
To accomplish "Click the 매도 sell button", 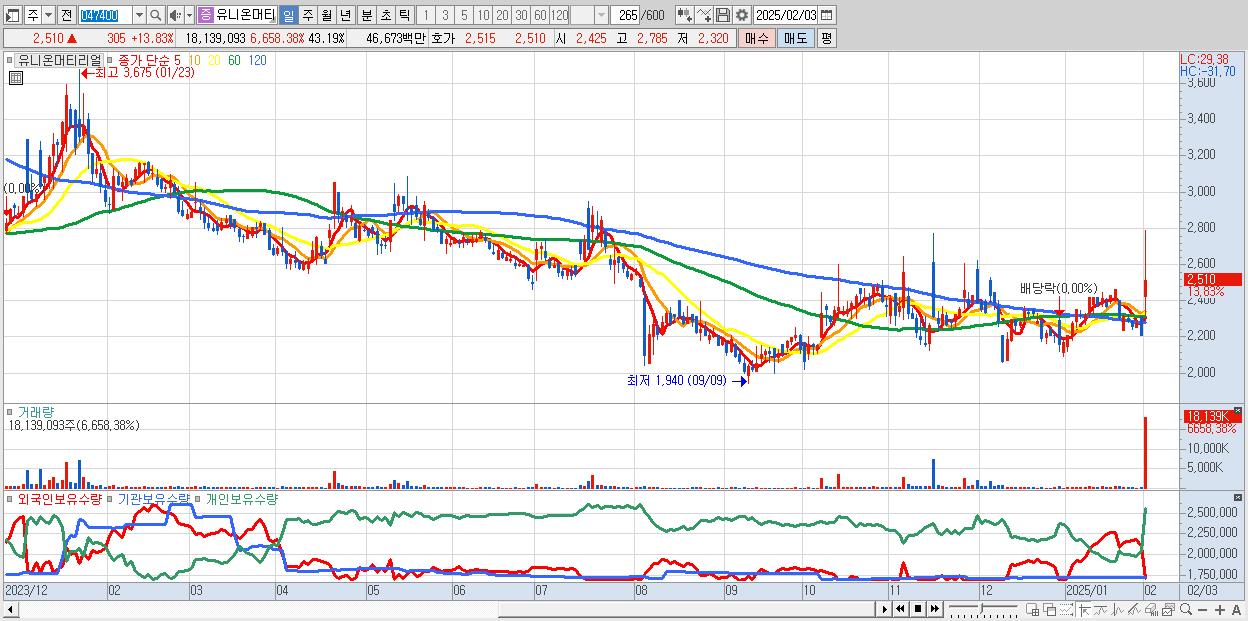I will tap(795, 38).
